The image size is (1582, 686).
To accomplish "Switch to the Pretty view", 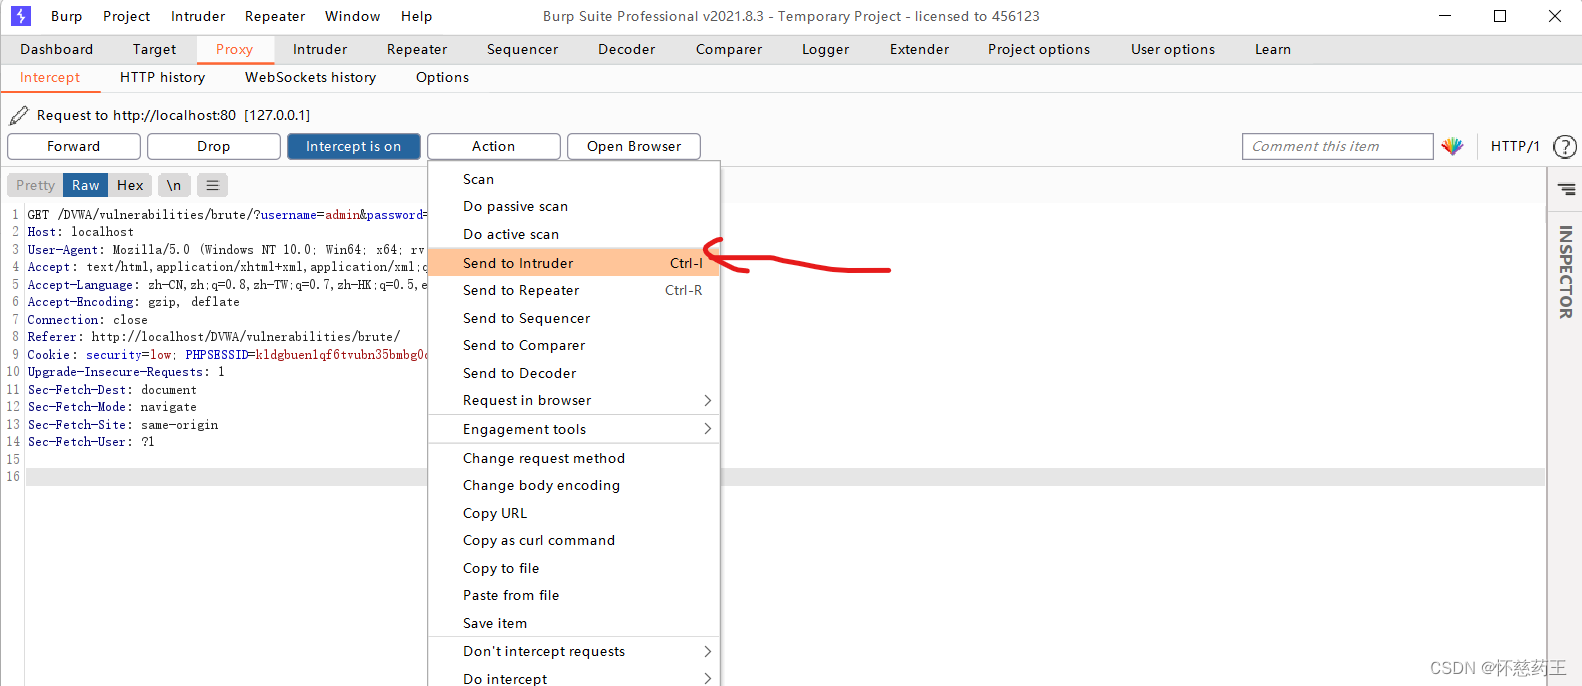I will 35,185.
